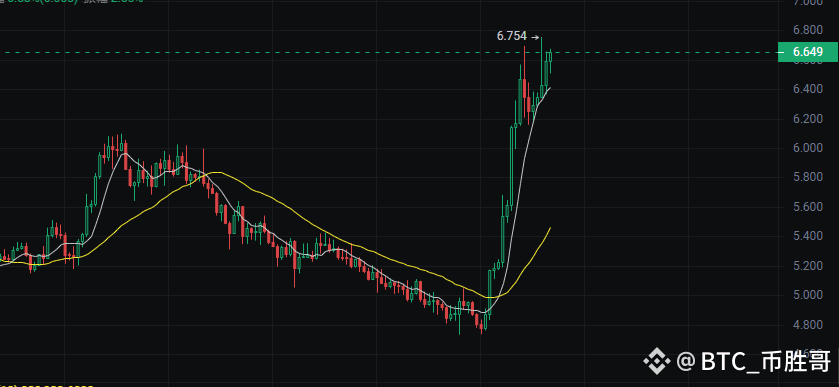Click the 5.400 price axis label

[x=808, y=237]
